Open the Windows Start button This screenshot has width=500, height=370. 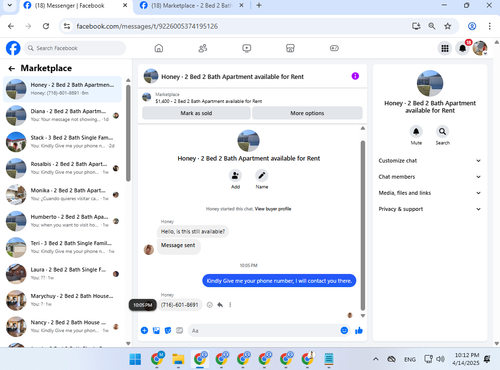pos(135,359)
